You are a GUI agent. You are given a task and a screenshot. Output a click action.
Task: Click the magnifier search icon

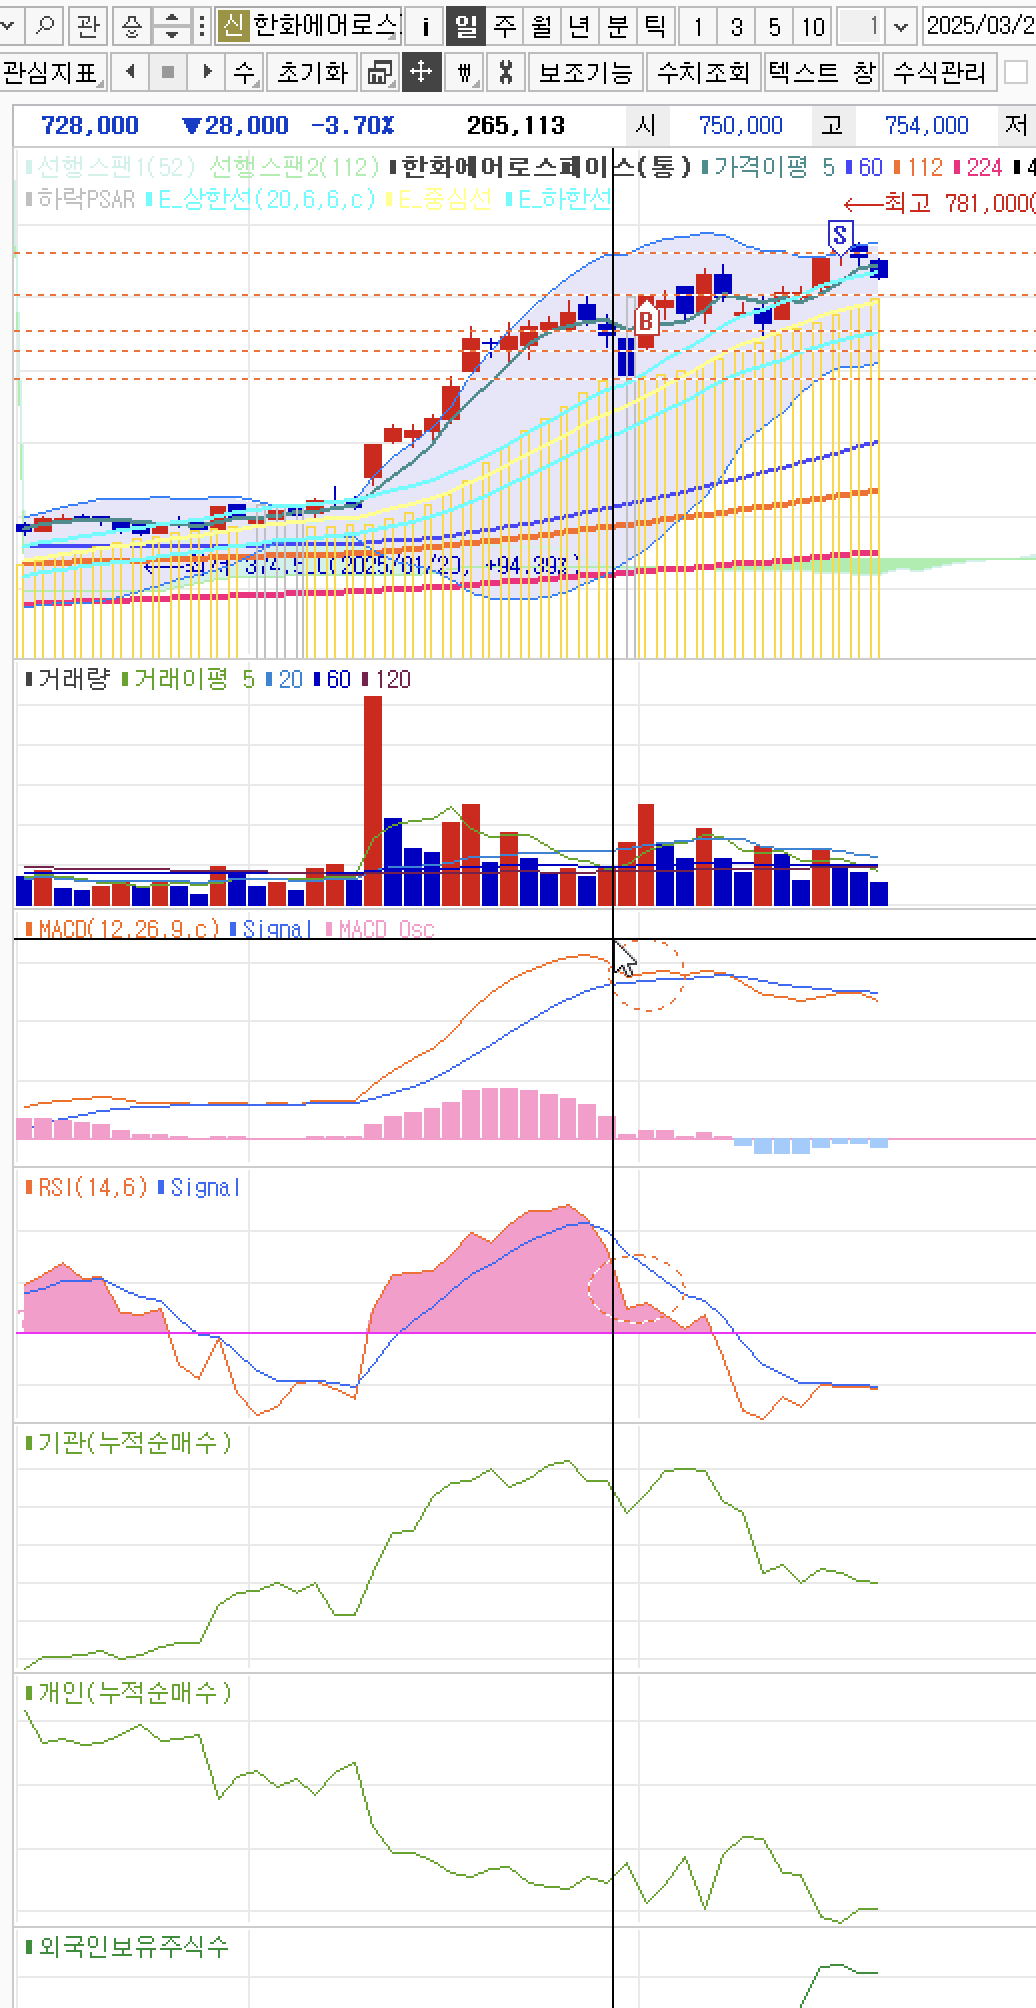coord(46,25)
